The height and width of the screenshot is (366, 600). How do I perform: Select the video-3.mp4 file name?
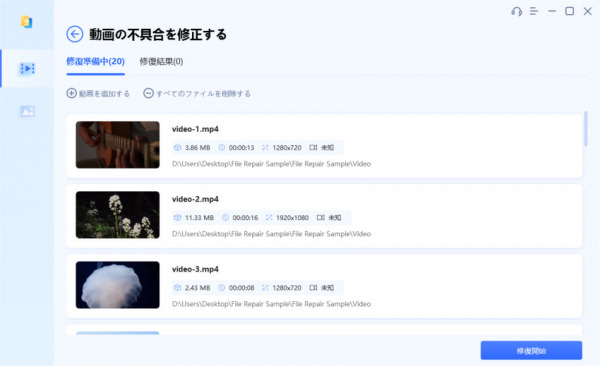(195, 269)
